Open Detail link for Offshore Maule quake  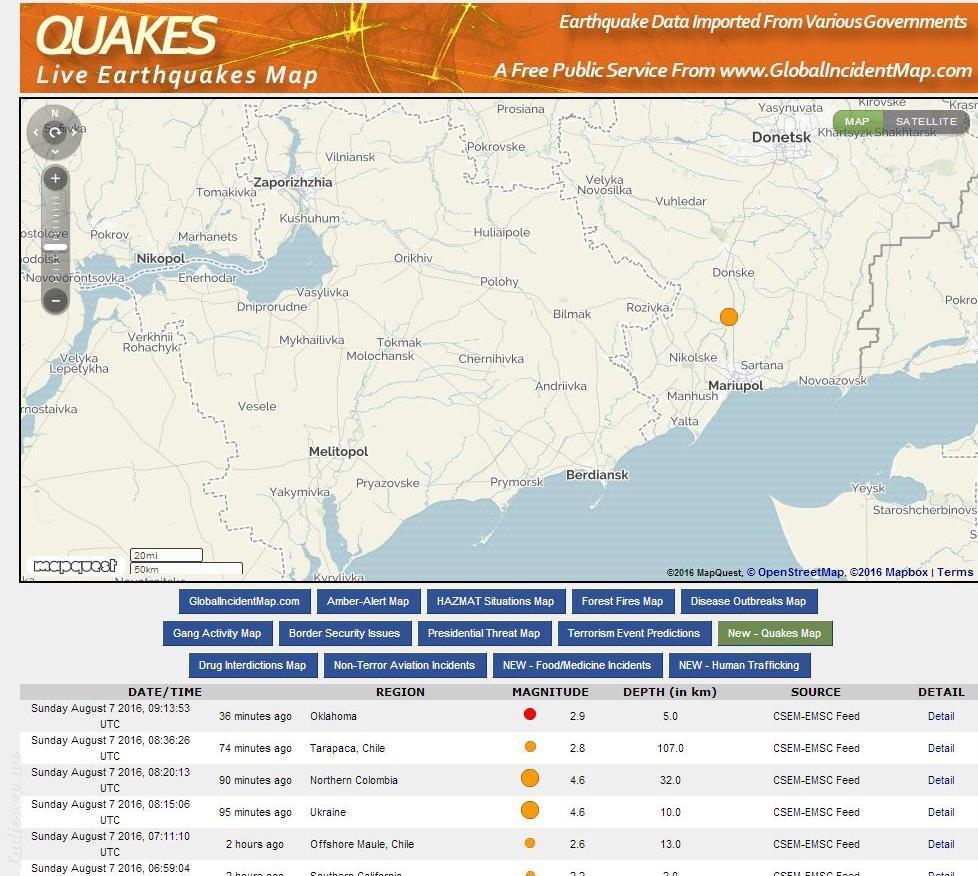(941, 844)
